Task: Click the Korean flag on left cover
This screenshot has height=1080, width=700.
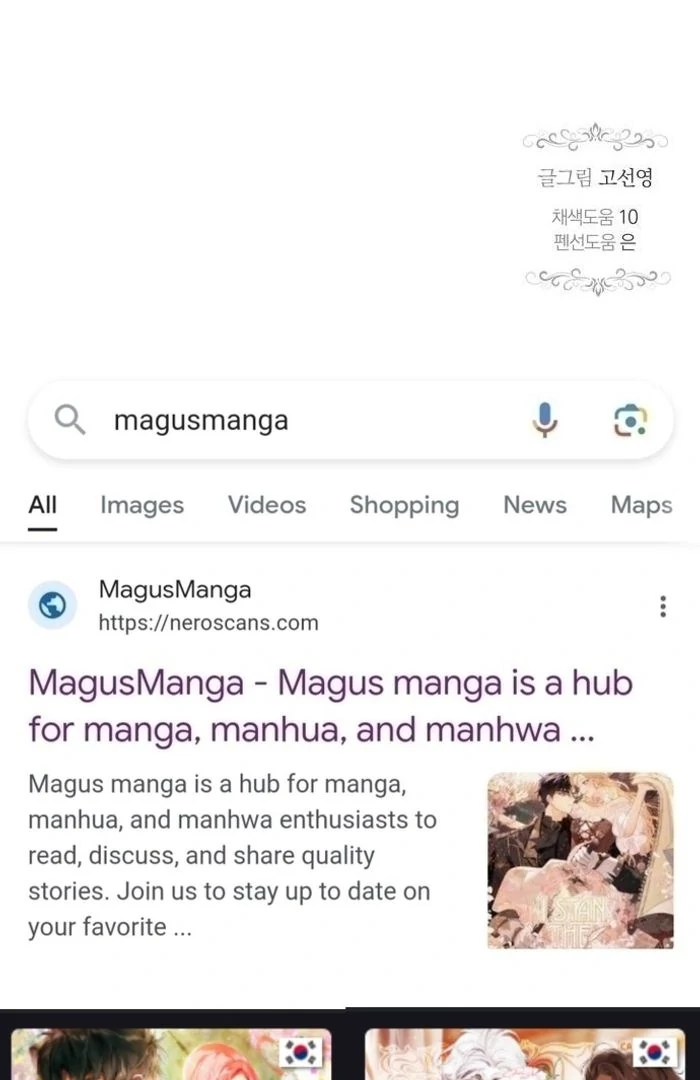Action: point(302,1052)
